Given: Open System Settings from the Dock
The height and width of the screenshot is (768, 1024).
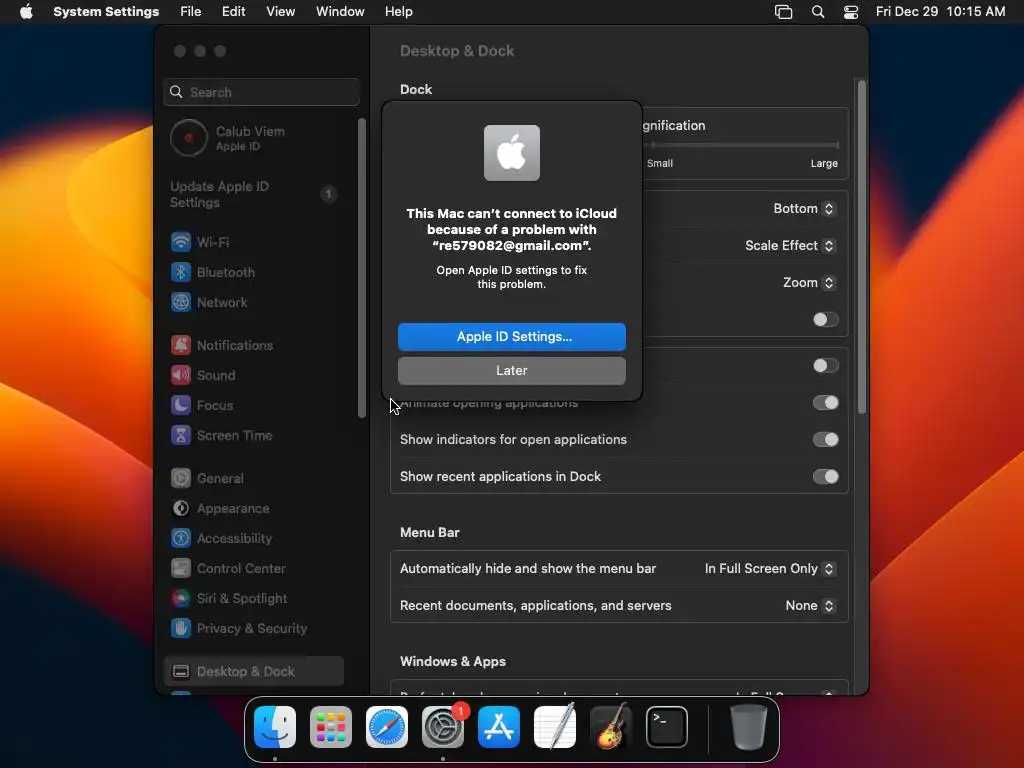Looking at the screenshot, I should (443, 727).
